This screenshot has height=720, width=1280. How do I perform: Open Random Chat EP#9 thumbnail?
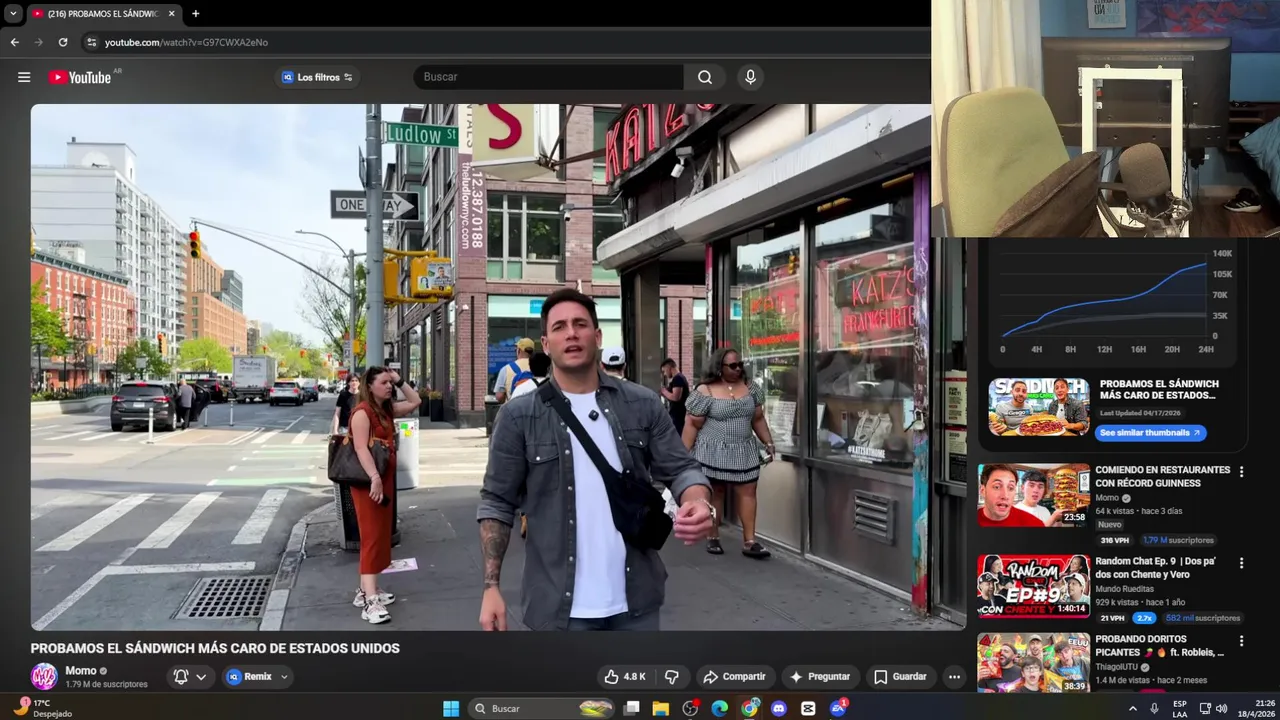[x=1034, y=586]
